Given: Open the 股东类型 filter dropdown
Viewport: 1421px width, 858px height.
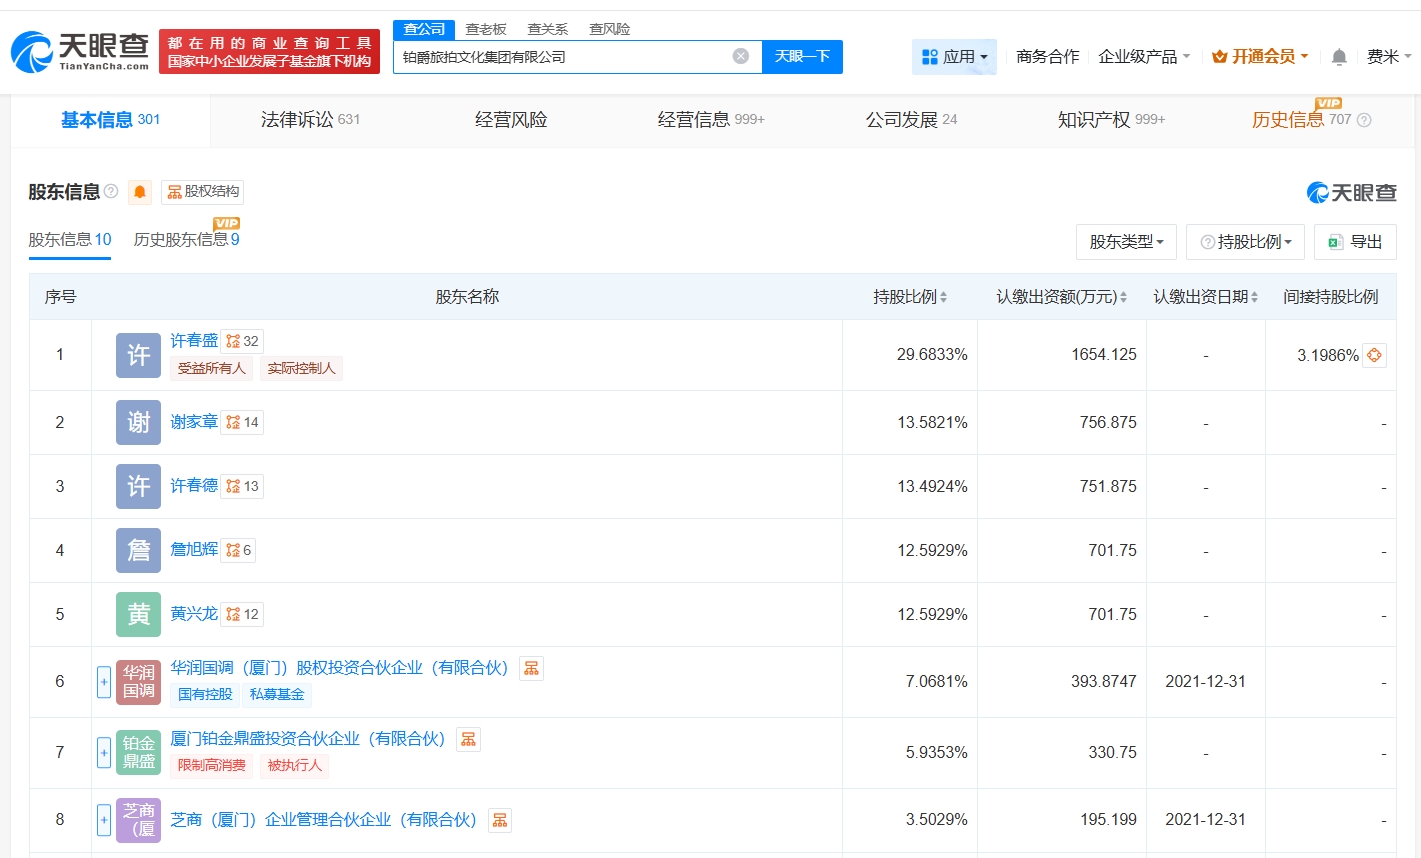Looking at the screenshot, I should pos(1126,242).
